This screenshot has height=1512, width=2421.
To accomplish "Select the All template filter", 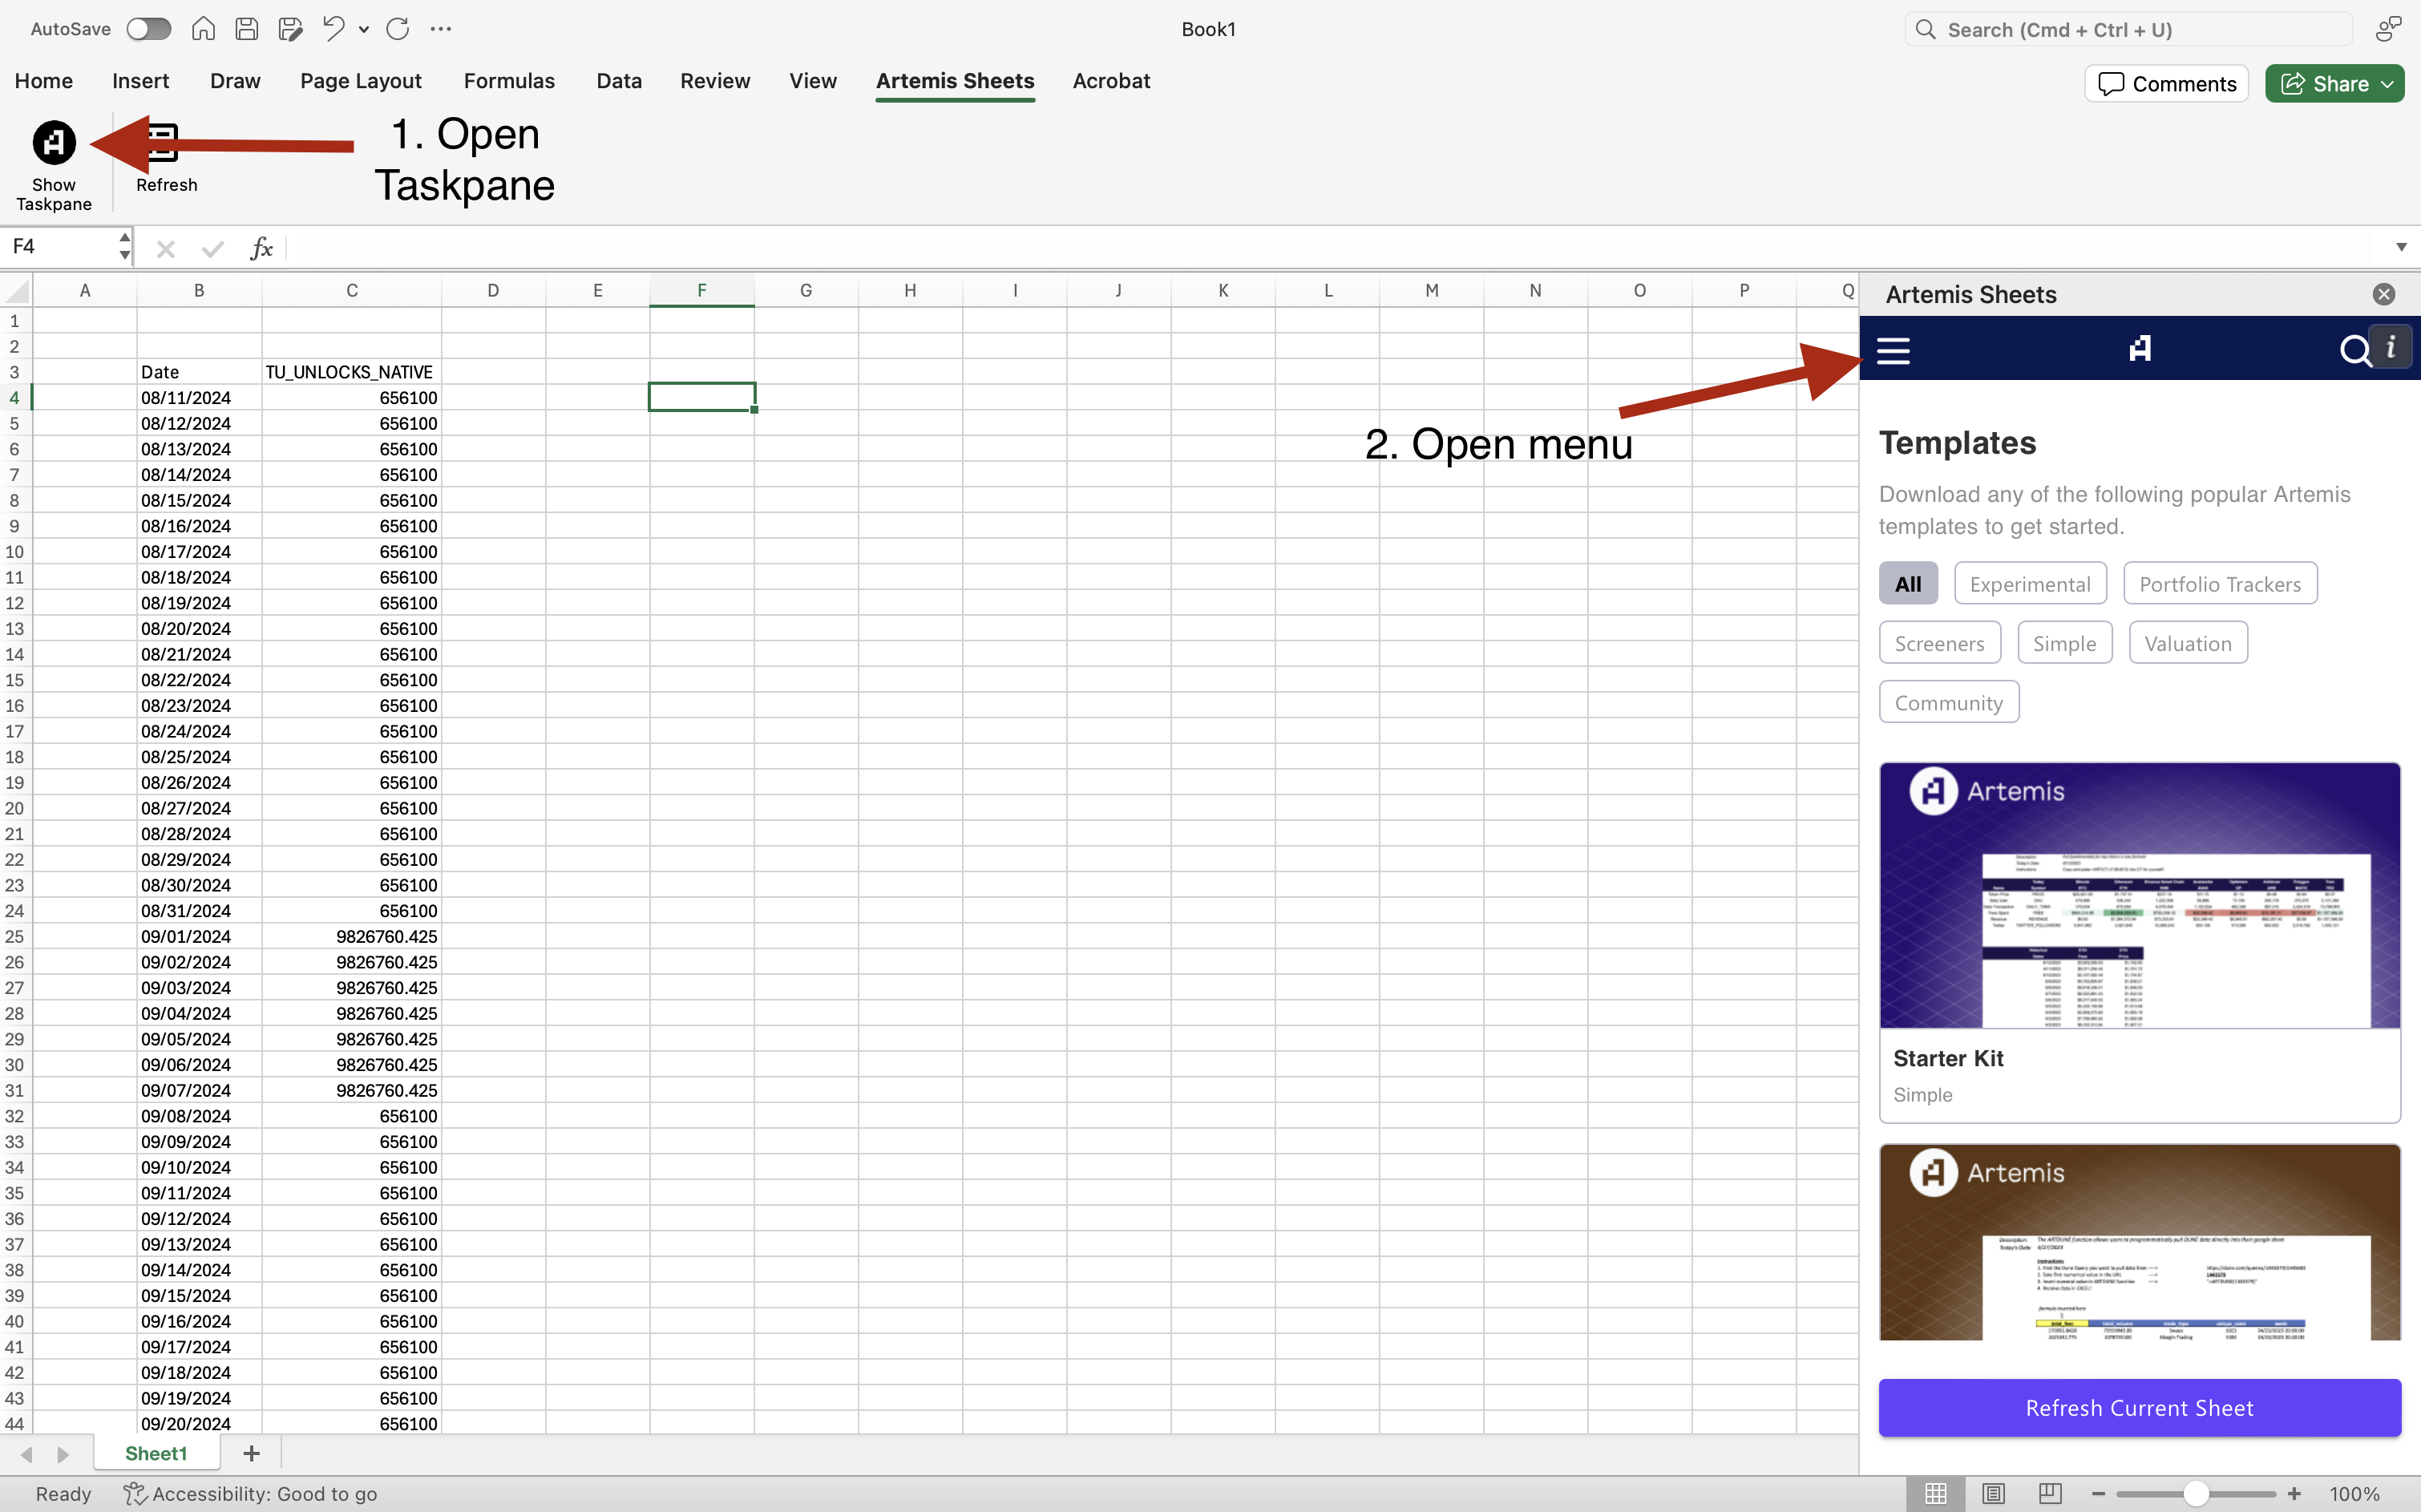I will [1908, 584].
